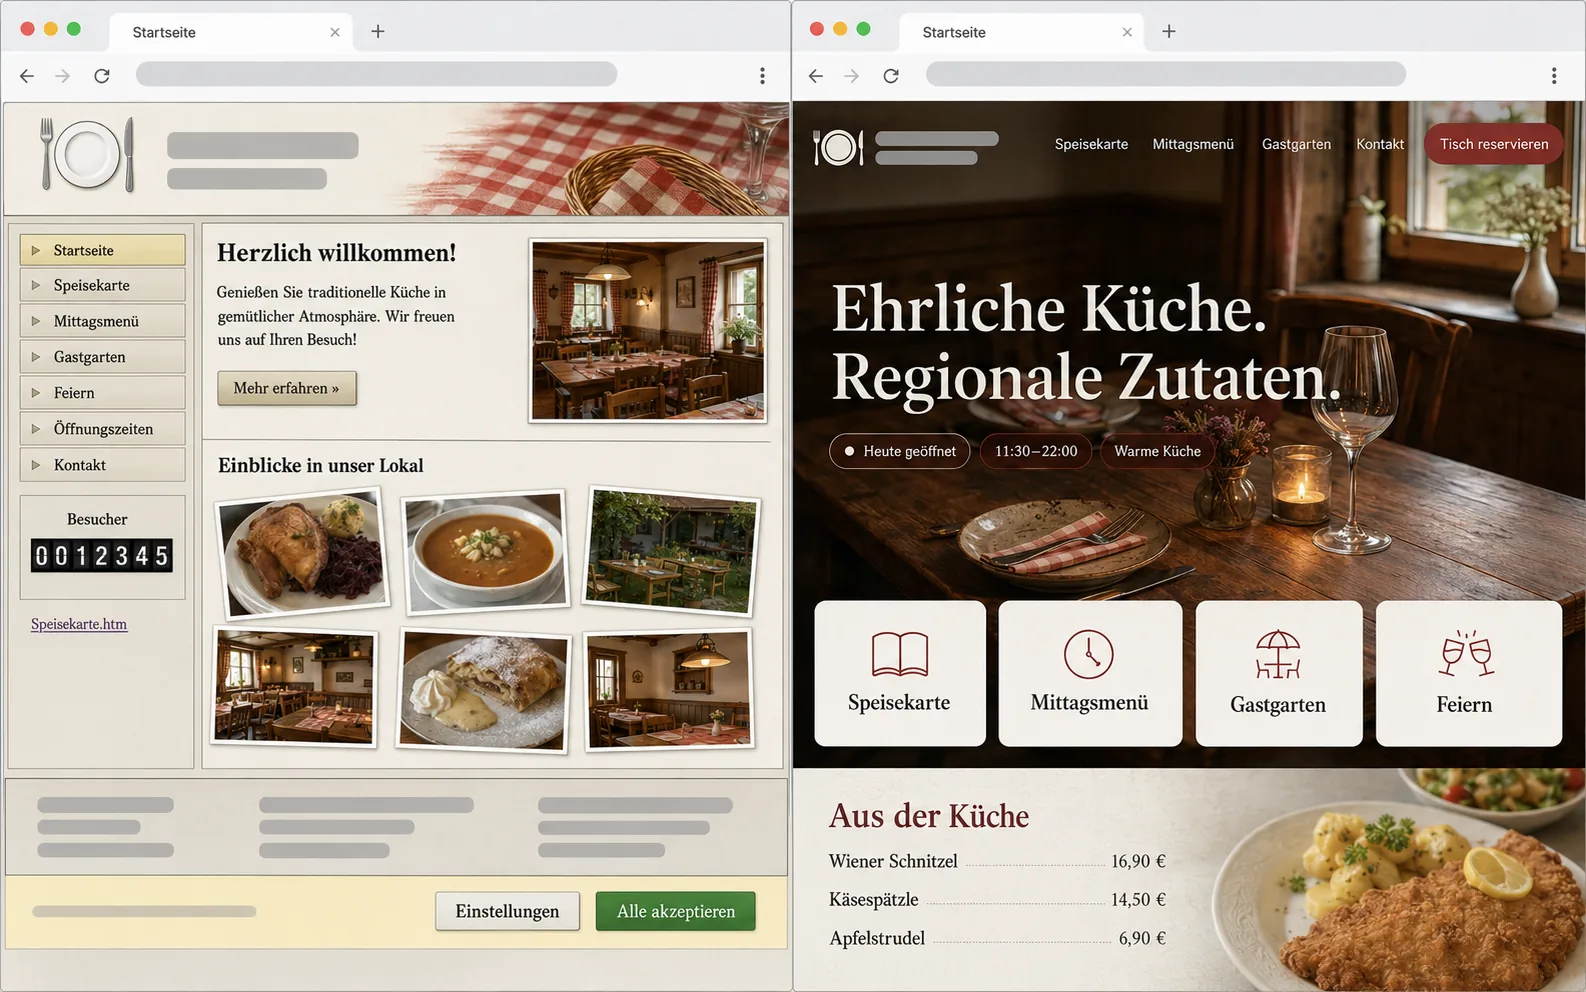
Task: Open the right browser's three-dot menu
Action: tap(1553, 76)
